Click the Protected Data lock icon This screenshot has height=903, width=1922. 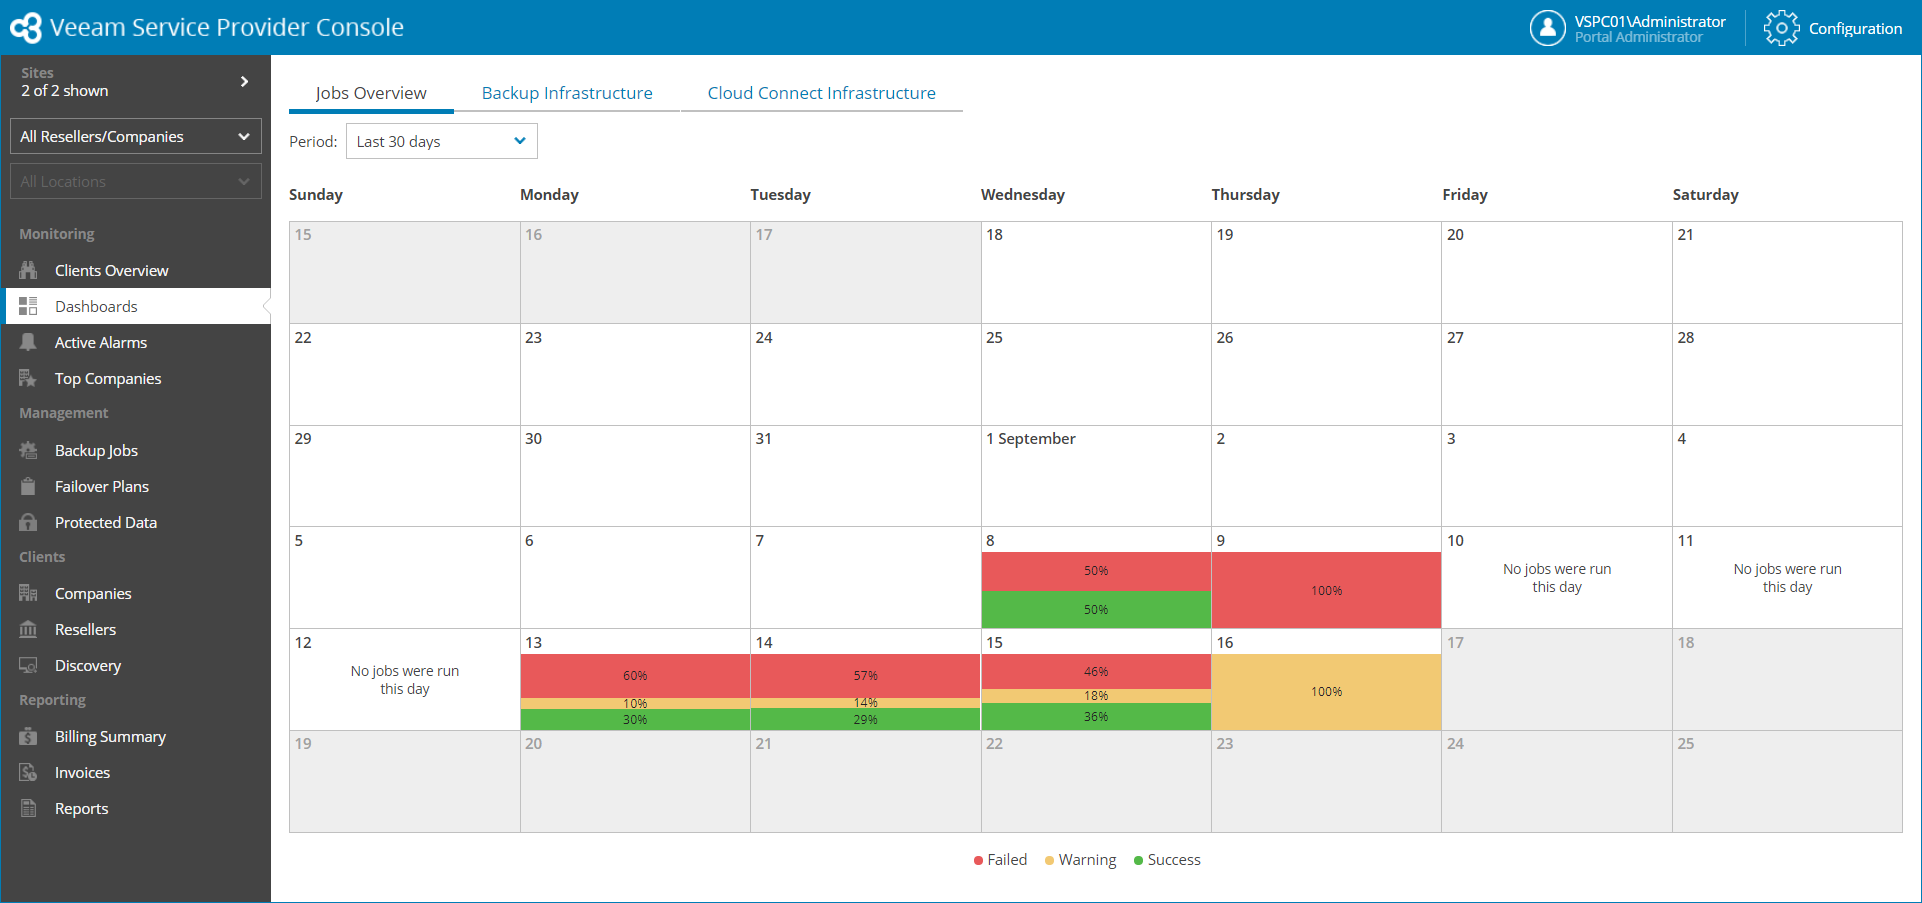click(x=28, y=522)
